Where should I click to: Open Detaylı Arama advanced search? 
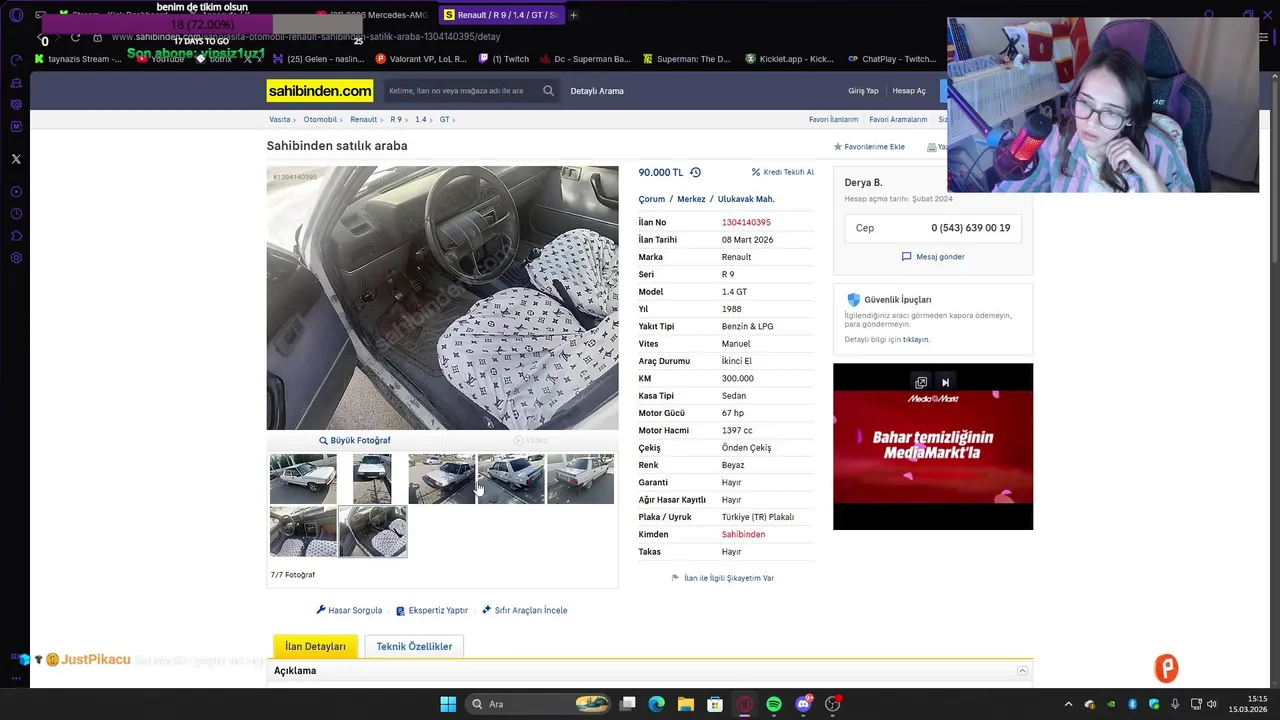tap(597, 91)
